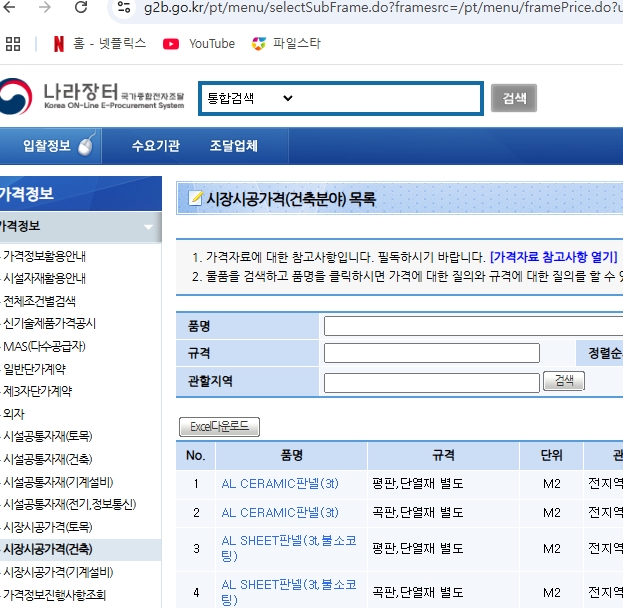Open site information icon in address bar
Image resolution: width=623 pixels, height=608 pixels.
click(124, 8)
